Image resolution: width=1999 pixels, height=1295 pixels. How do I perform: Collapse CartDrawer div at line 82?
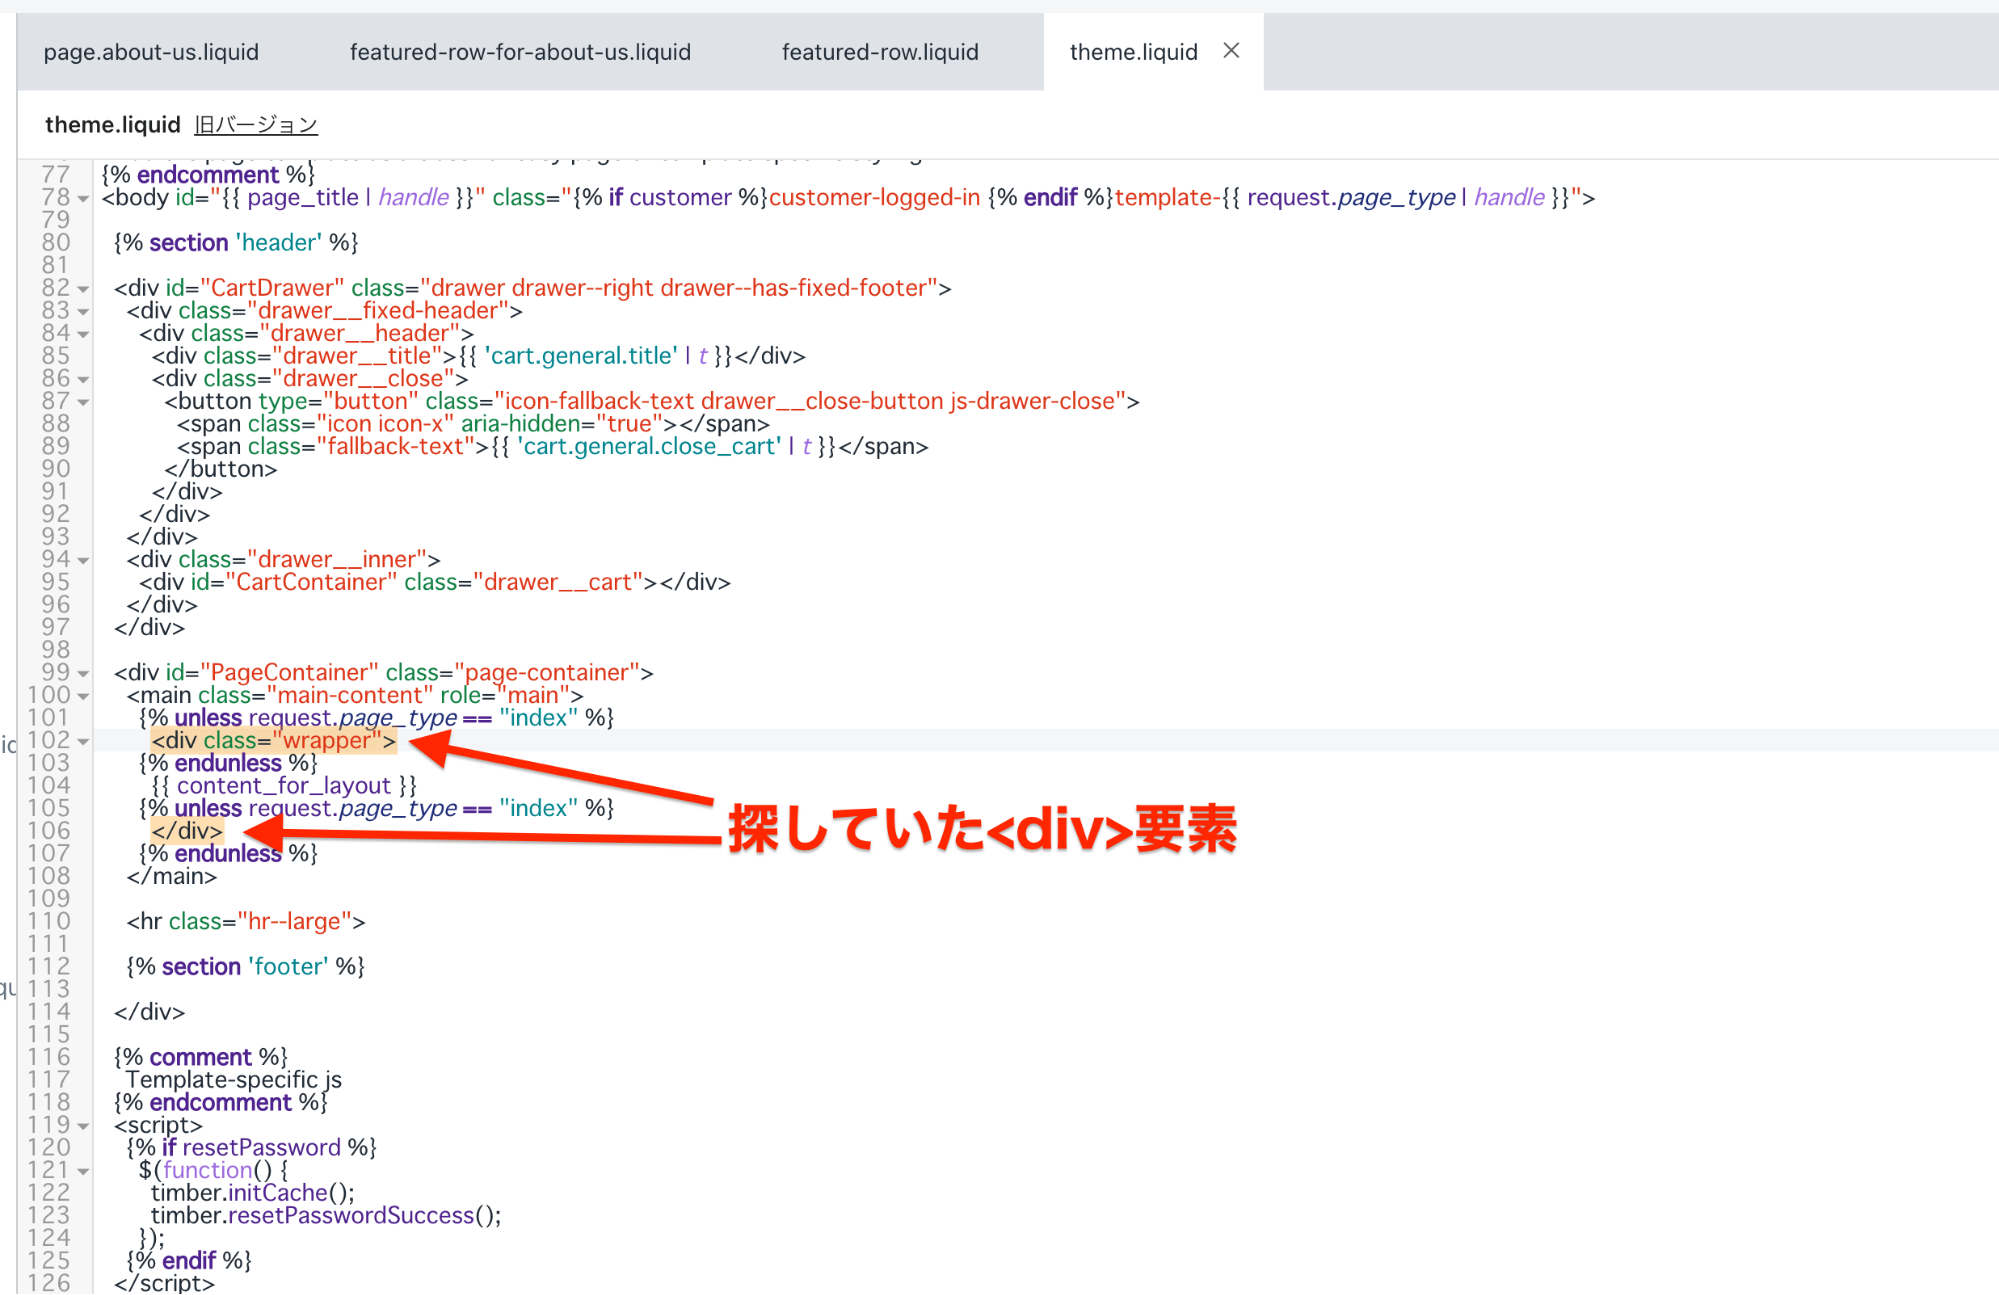click(x=84, y=289)
